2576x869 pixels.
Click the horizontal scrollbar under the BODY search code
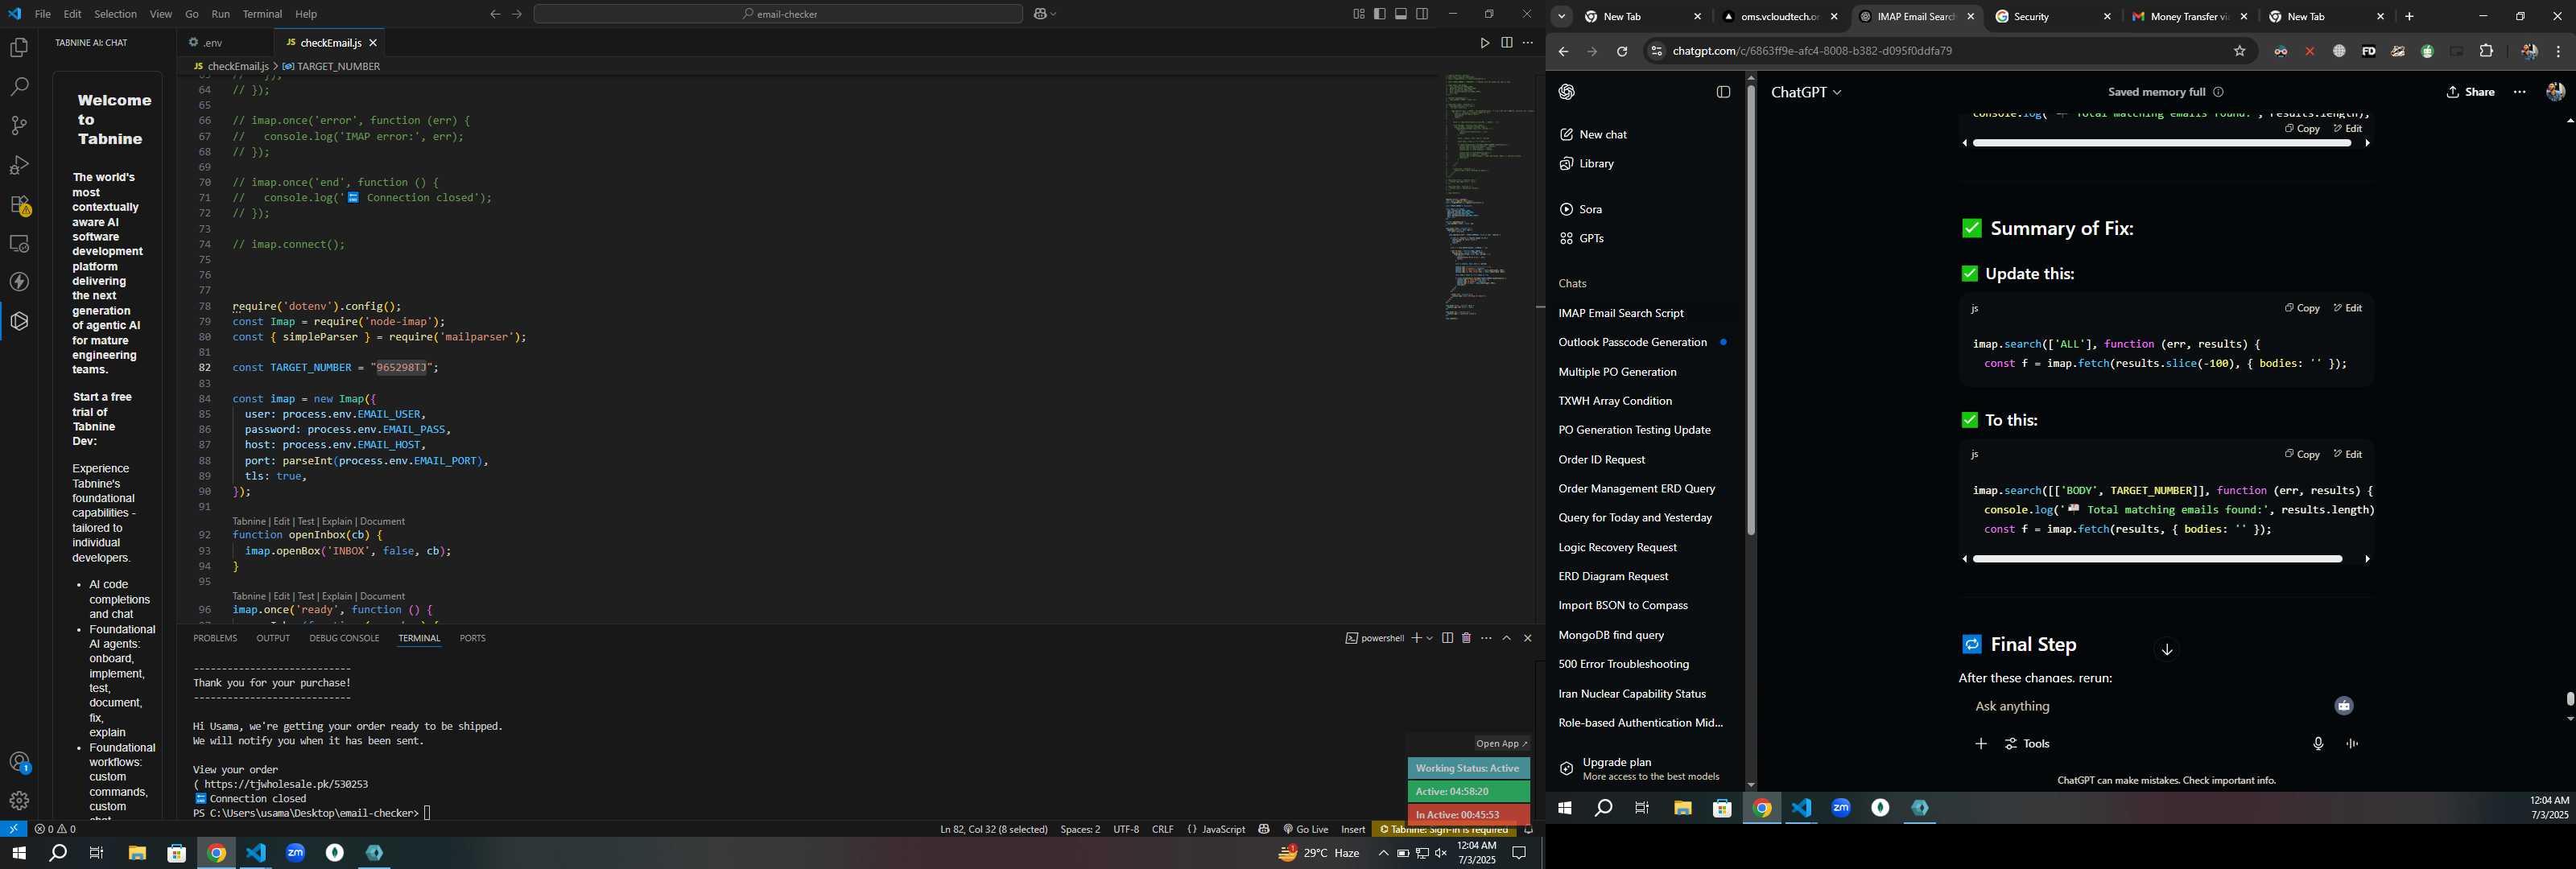(x=2156, y=560)
